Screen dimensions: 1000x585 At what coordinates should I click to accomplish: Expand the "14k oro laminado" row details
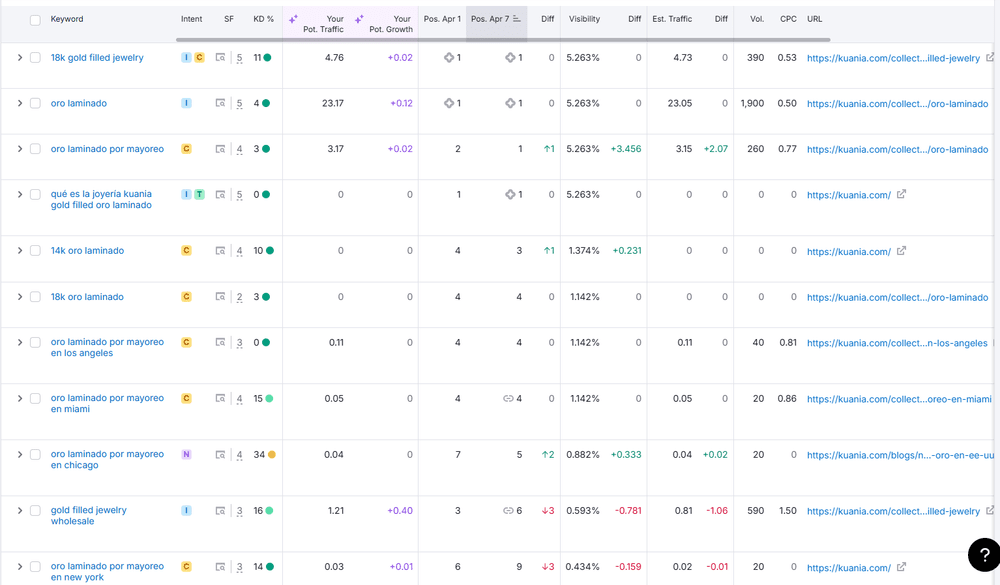[18, 250]
